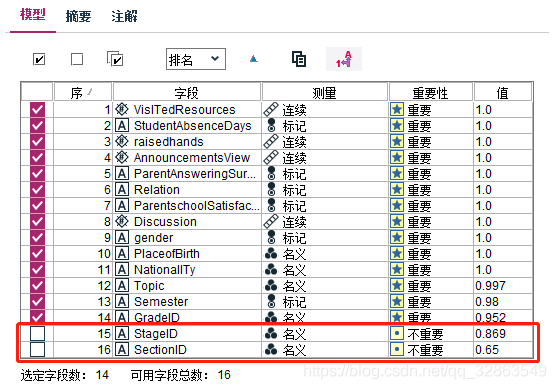Sort by the 序 column header

click(x=83, y=93)
